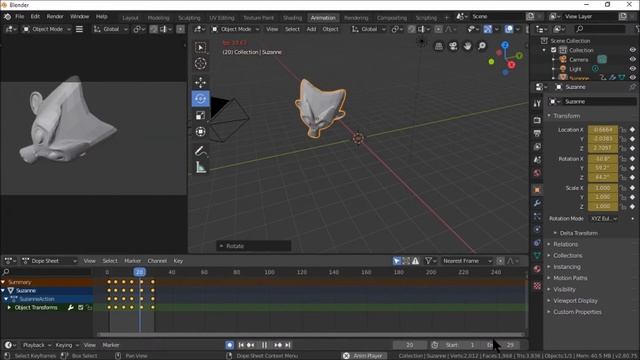This screenshot has height=360, width=640.
Task: Open the Render menu
Action: point(55,17)
